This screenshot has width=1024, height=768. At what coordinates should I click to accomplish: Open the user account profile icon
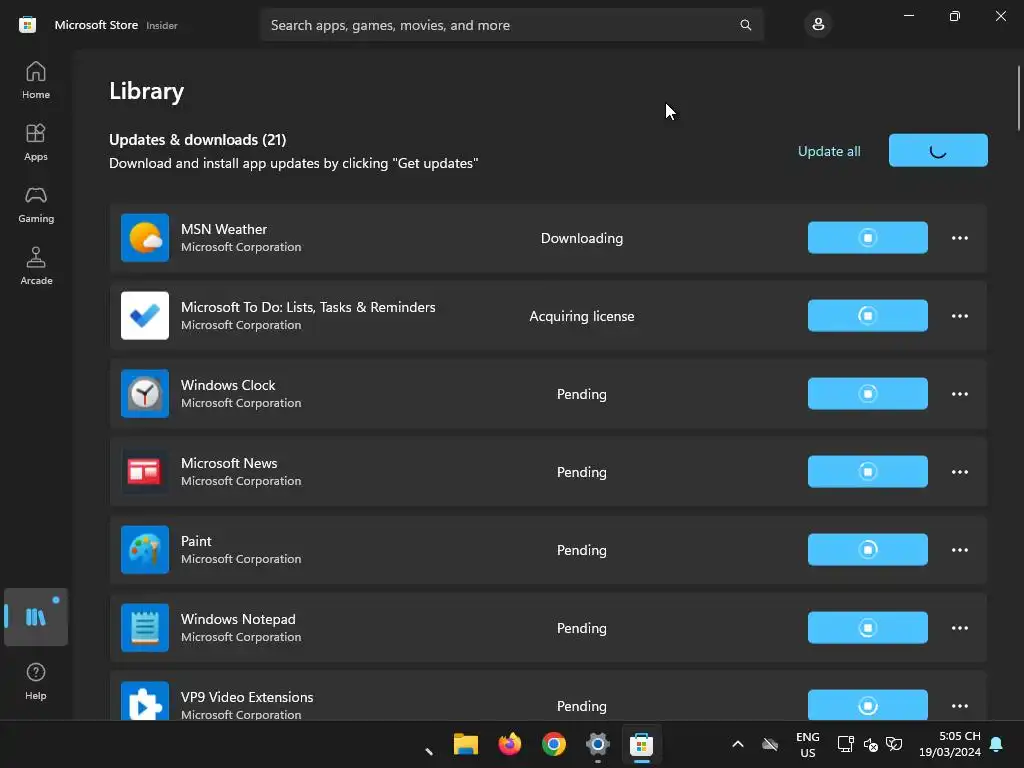pyautogui.click(x=818, y=25)
